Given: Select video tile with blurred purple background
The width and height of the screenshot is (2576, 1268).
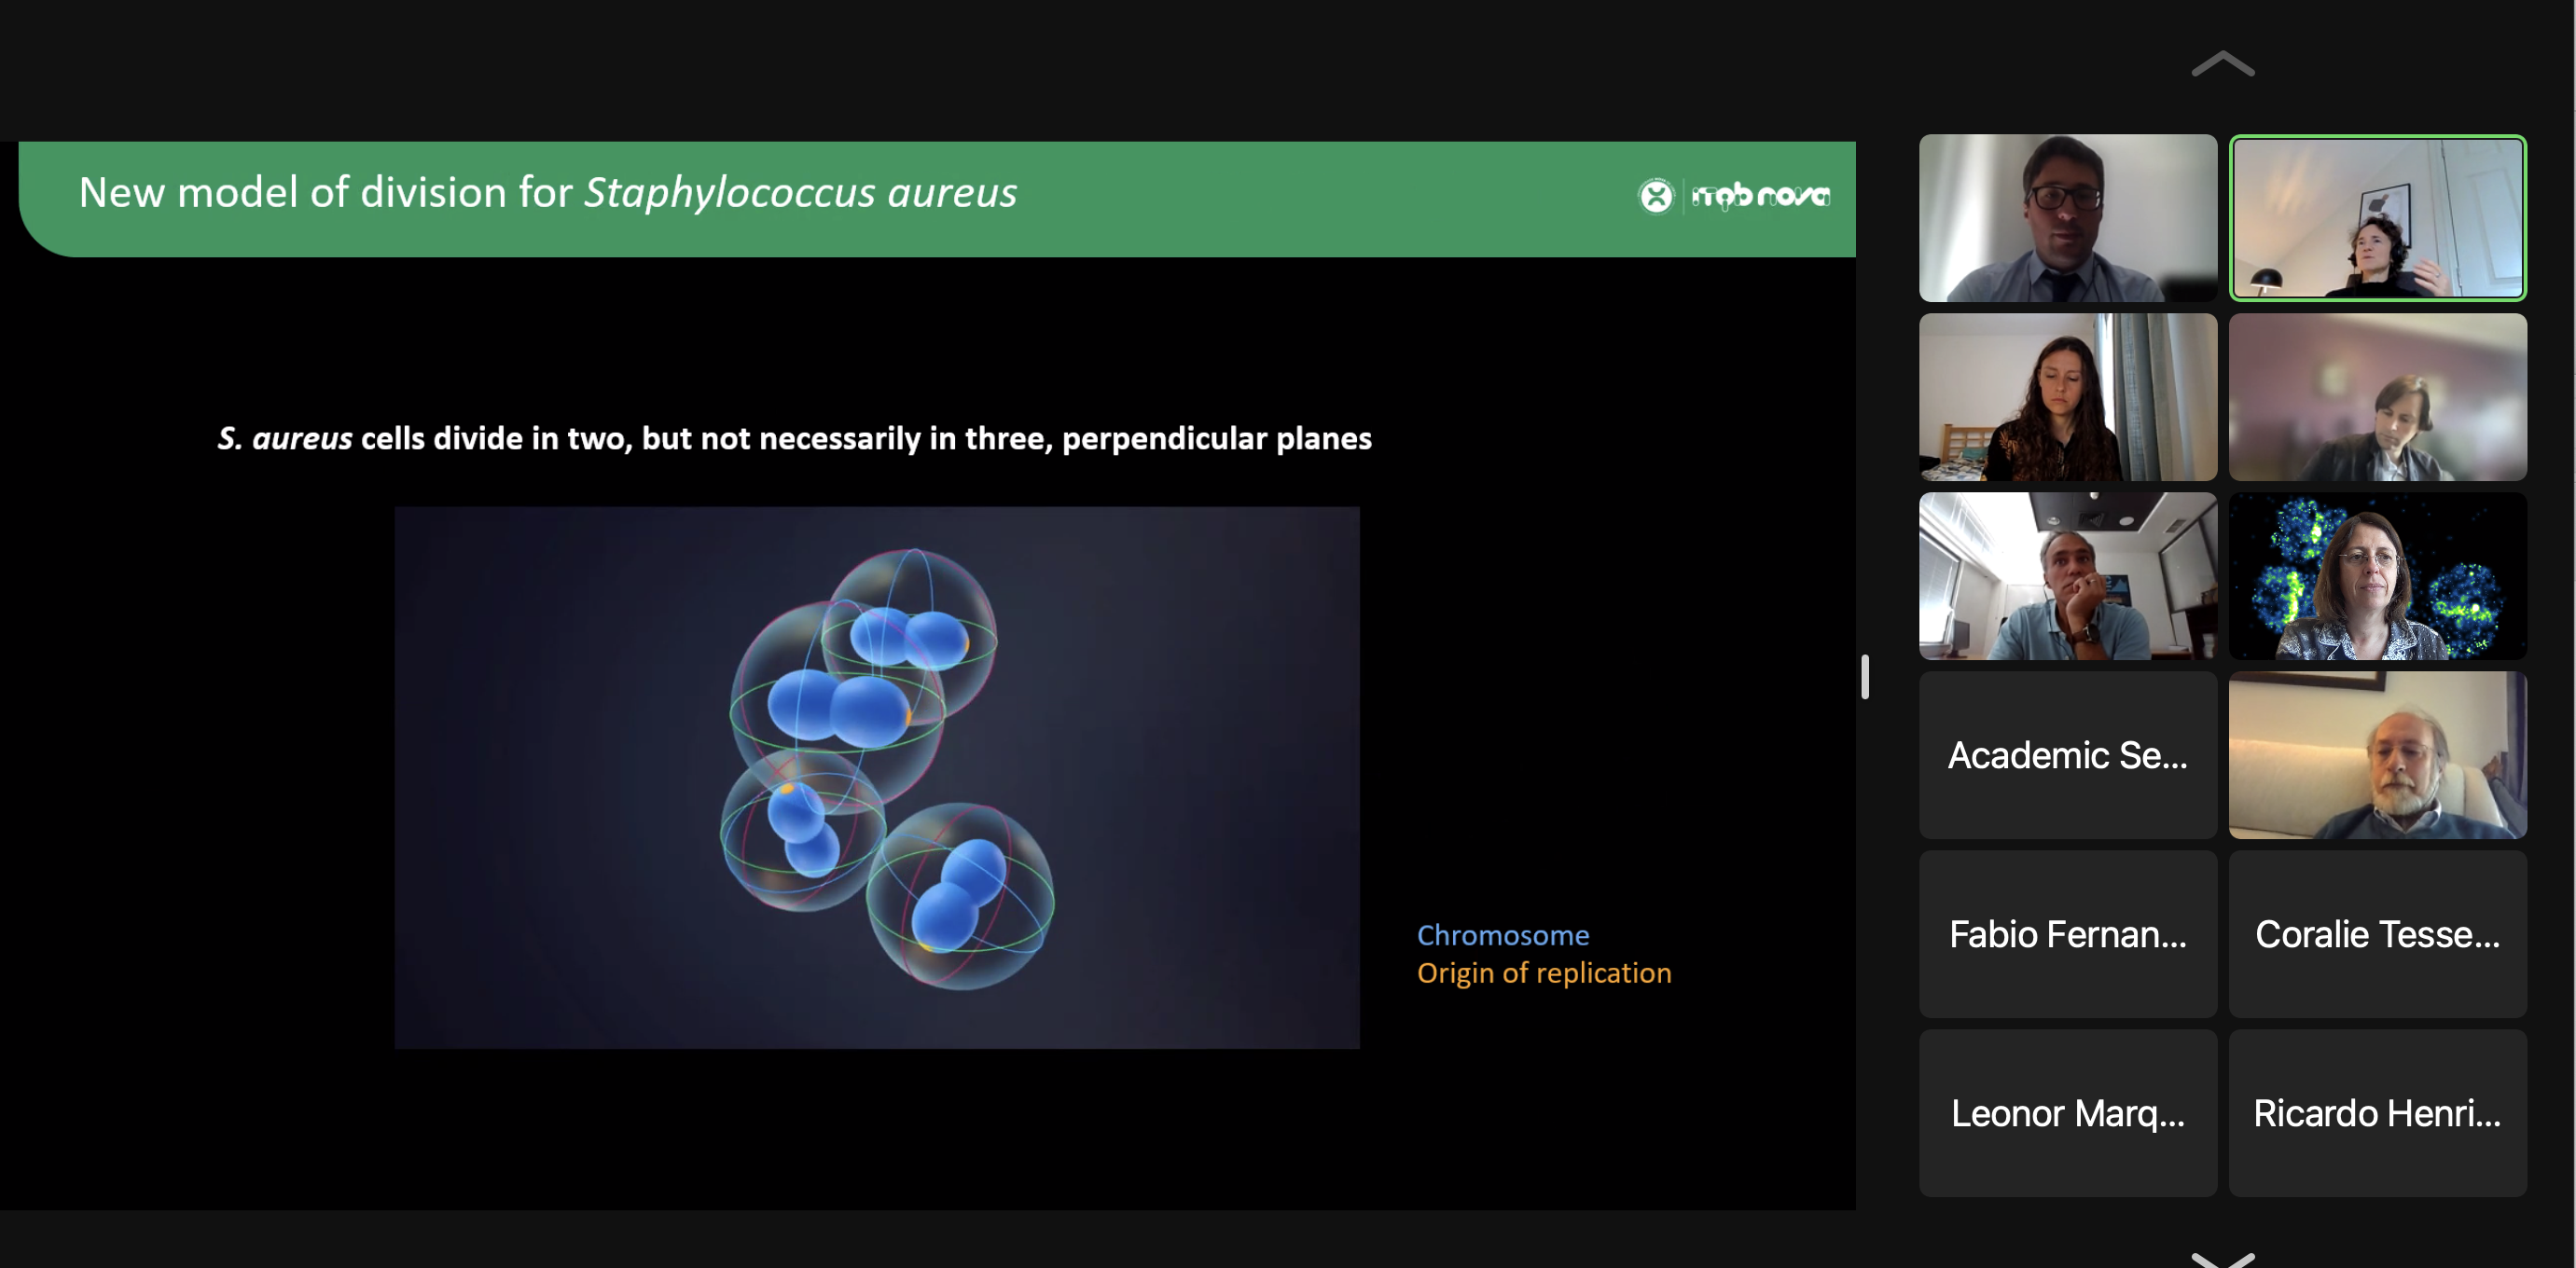Looking at the screenshot, I should click(x=2377, y=397).
